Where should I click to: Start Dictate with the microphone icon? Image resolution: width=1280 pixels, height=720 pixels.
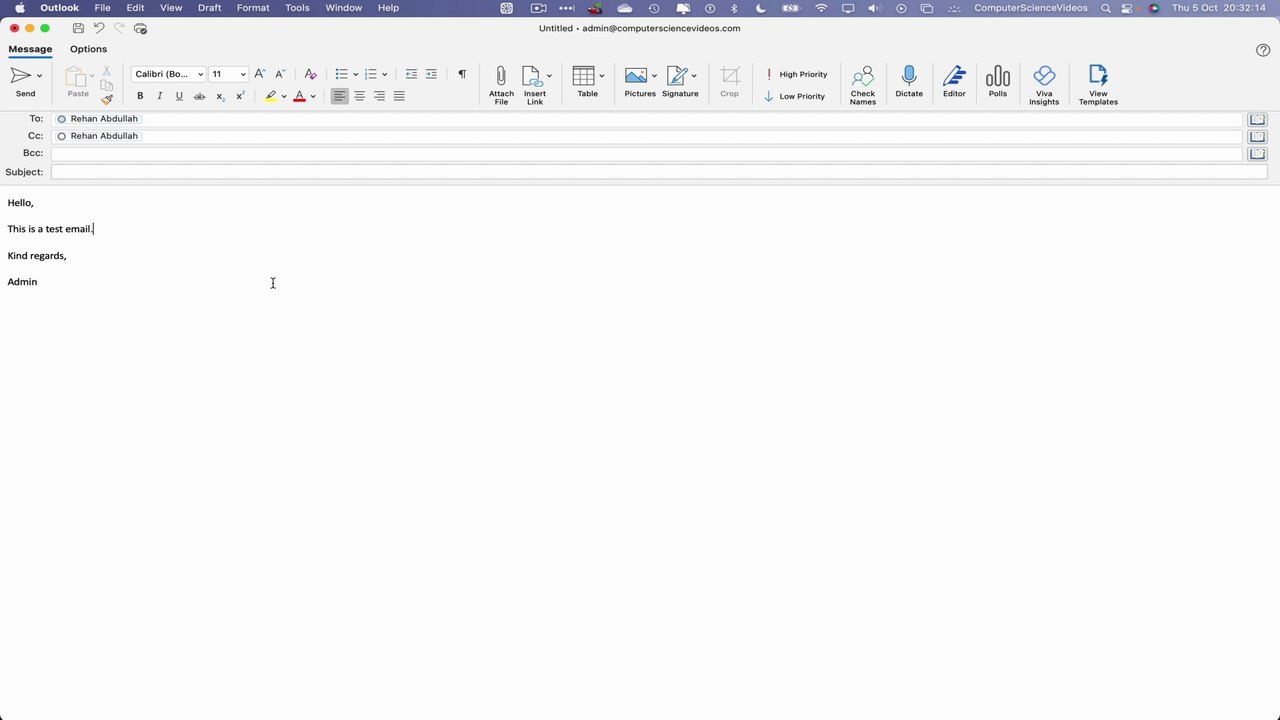tap(909, 82)
